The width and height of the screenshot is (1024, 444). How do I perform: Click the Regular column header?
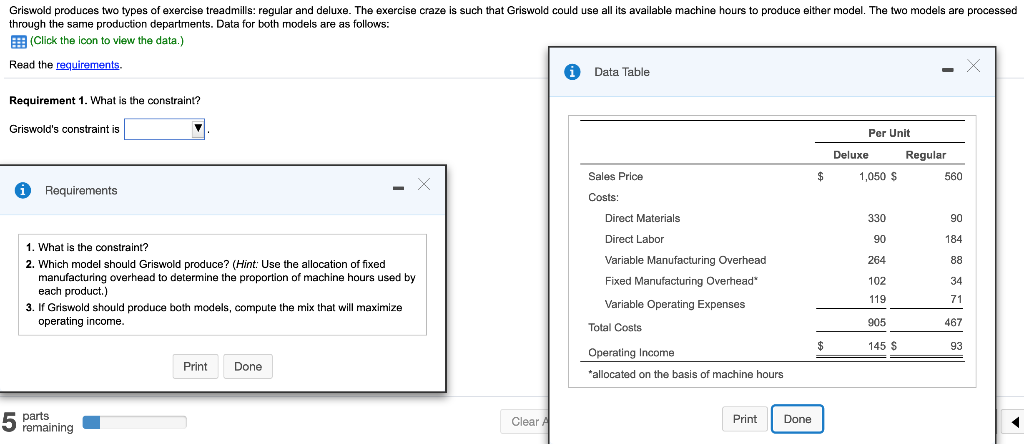(x=925, y=155)
